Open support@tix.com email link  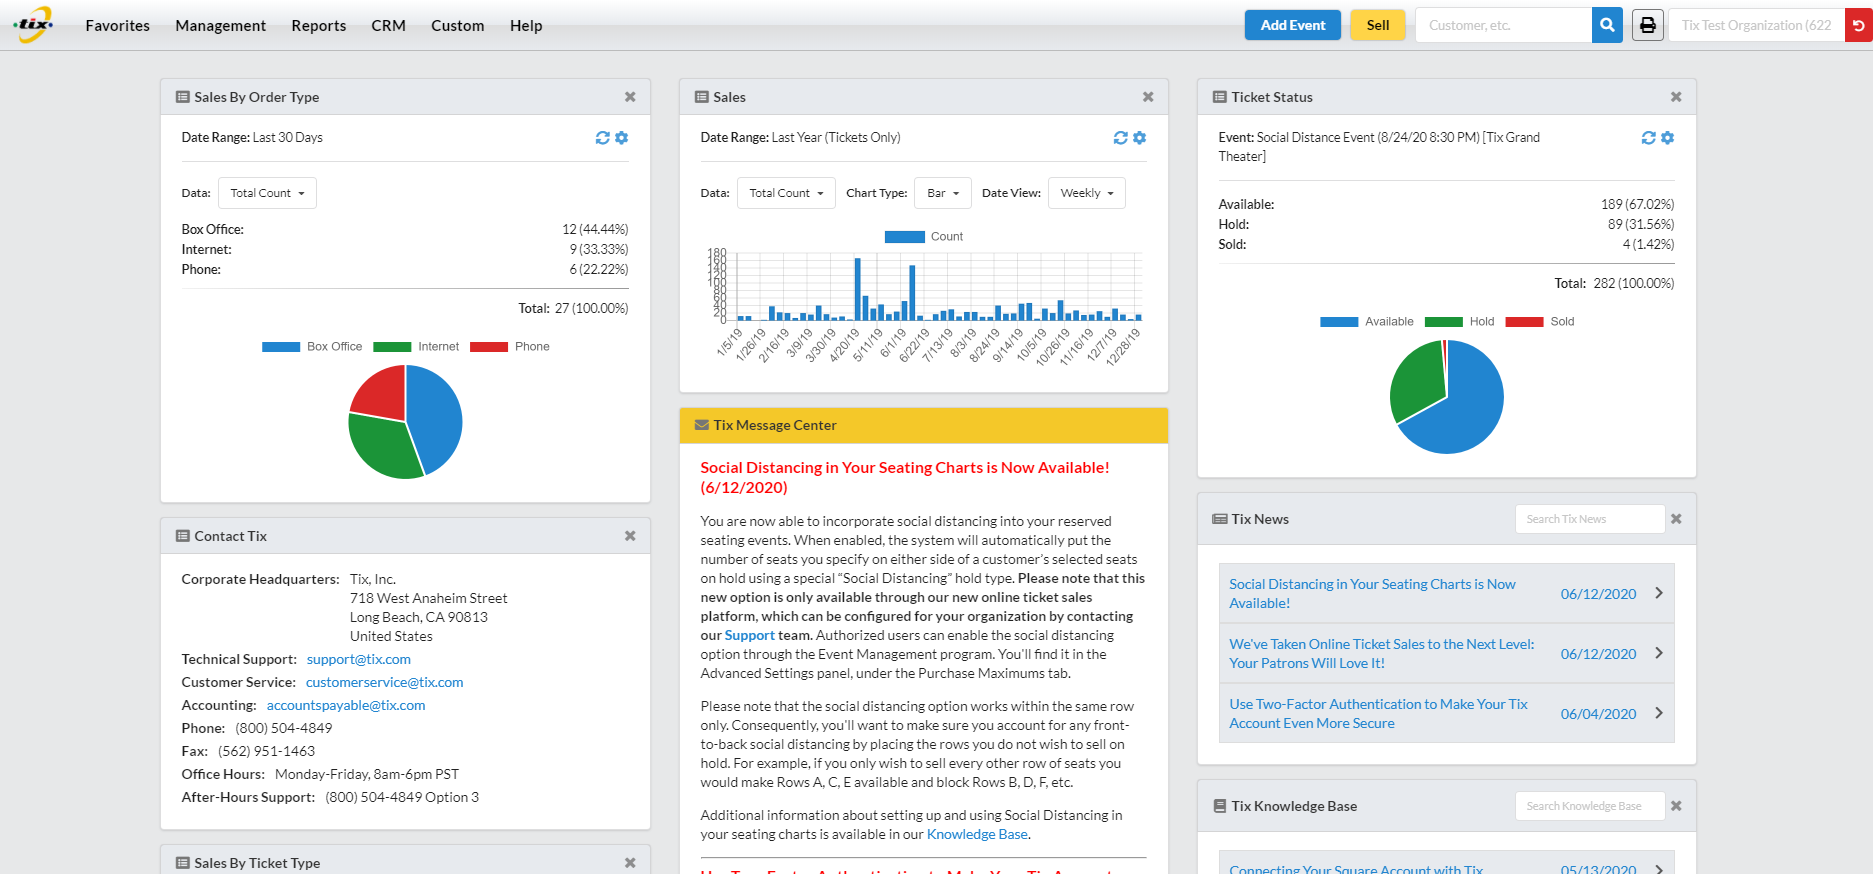click(358, 659)
